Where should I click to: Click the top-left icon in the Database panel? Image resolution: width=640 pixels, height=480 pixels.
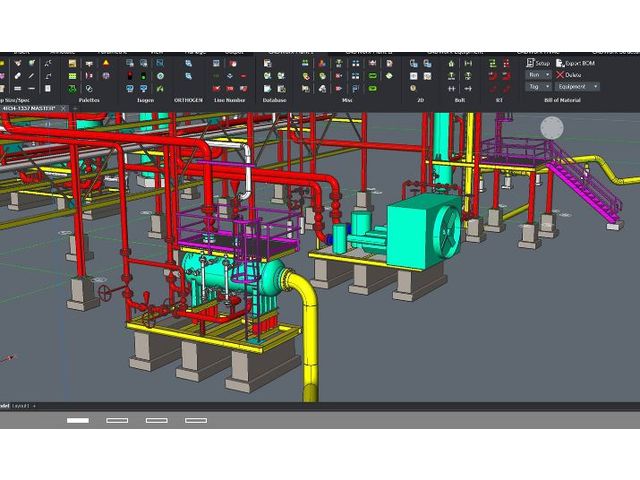pos(267,63)
